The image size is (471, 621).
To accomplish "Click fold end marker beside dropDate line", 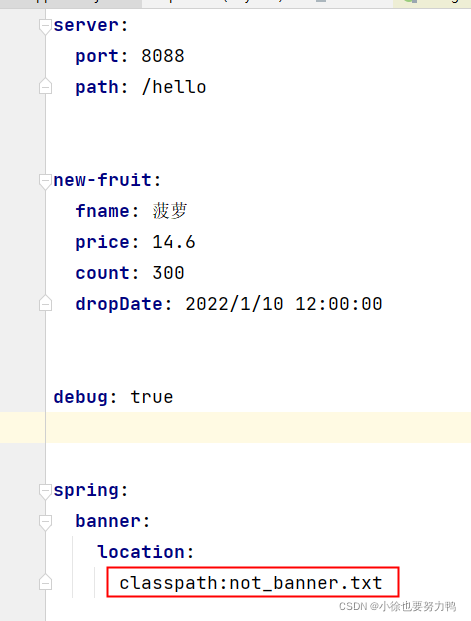I will click(x=45, y=303).
